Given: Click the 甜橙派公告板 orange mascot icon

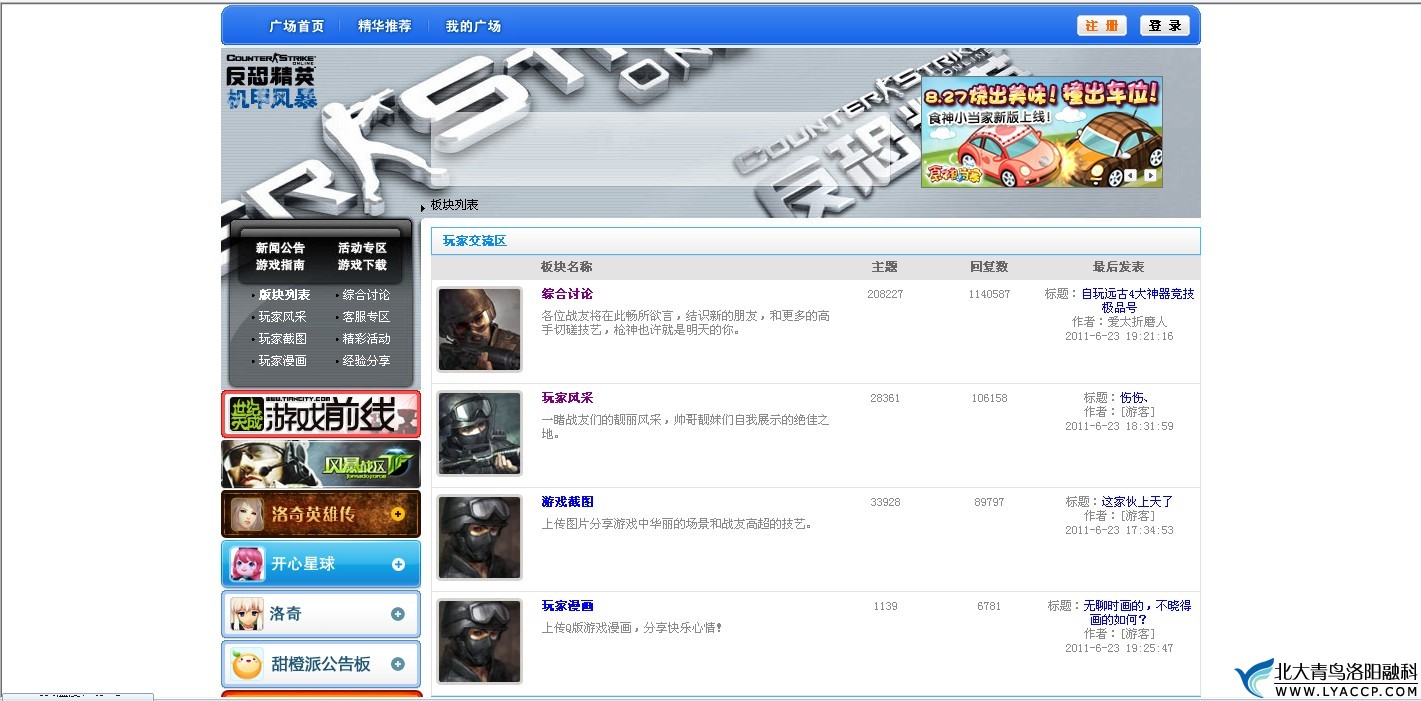Looking at the screenshot, I should 247,664.
